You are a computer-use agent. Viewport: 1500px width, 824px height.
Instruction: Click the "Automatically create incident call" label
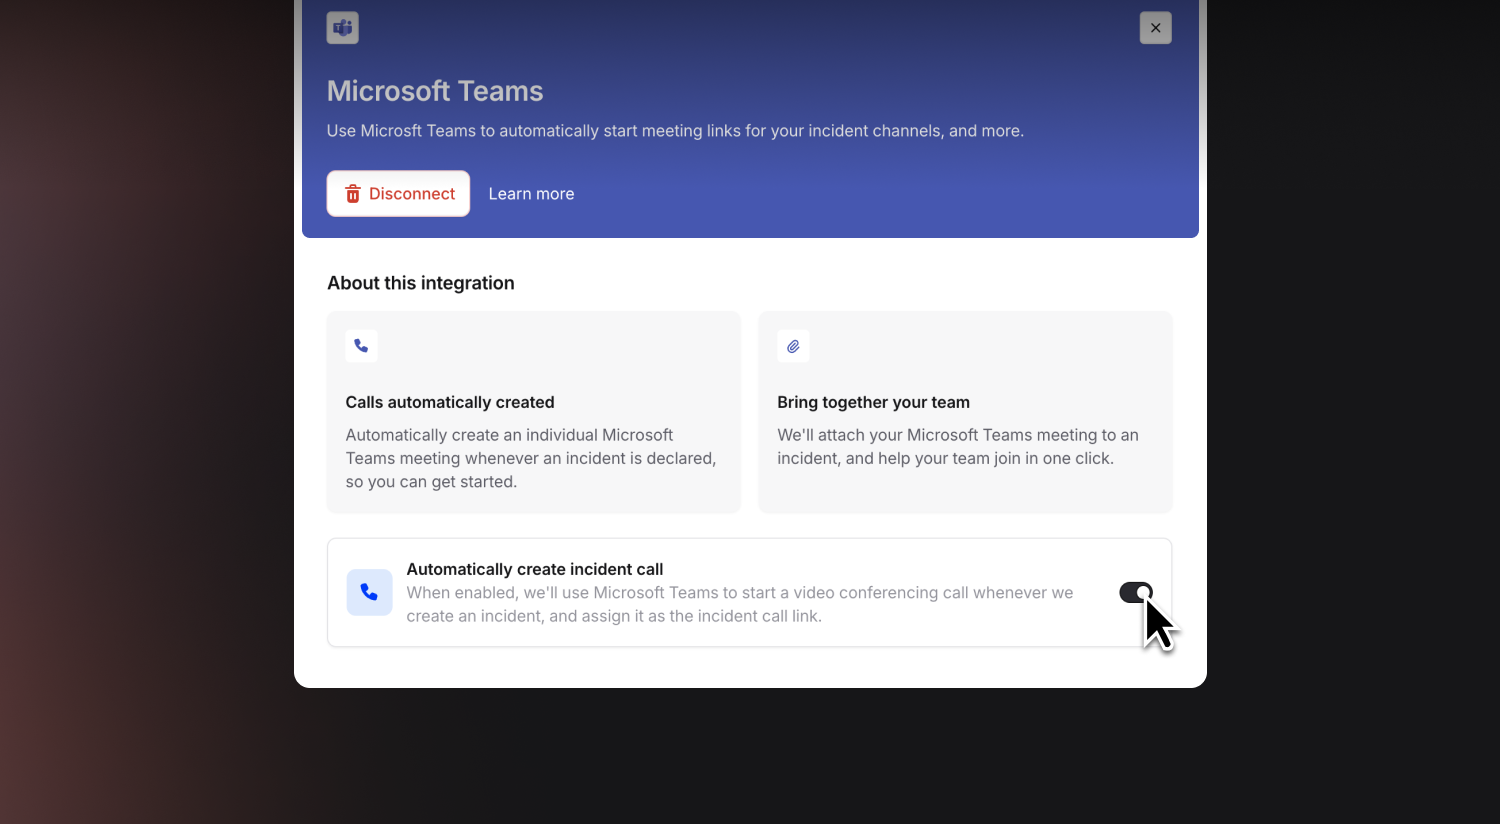point(535,568)
